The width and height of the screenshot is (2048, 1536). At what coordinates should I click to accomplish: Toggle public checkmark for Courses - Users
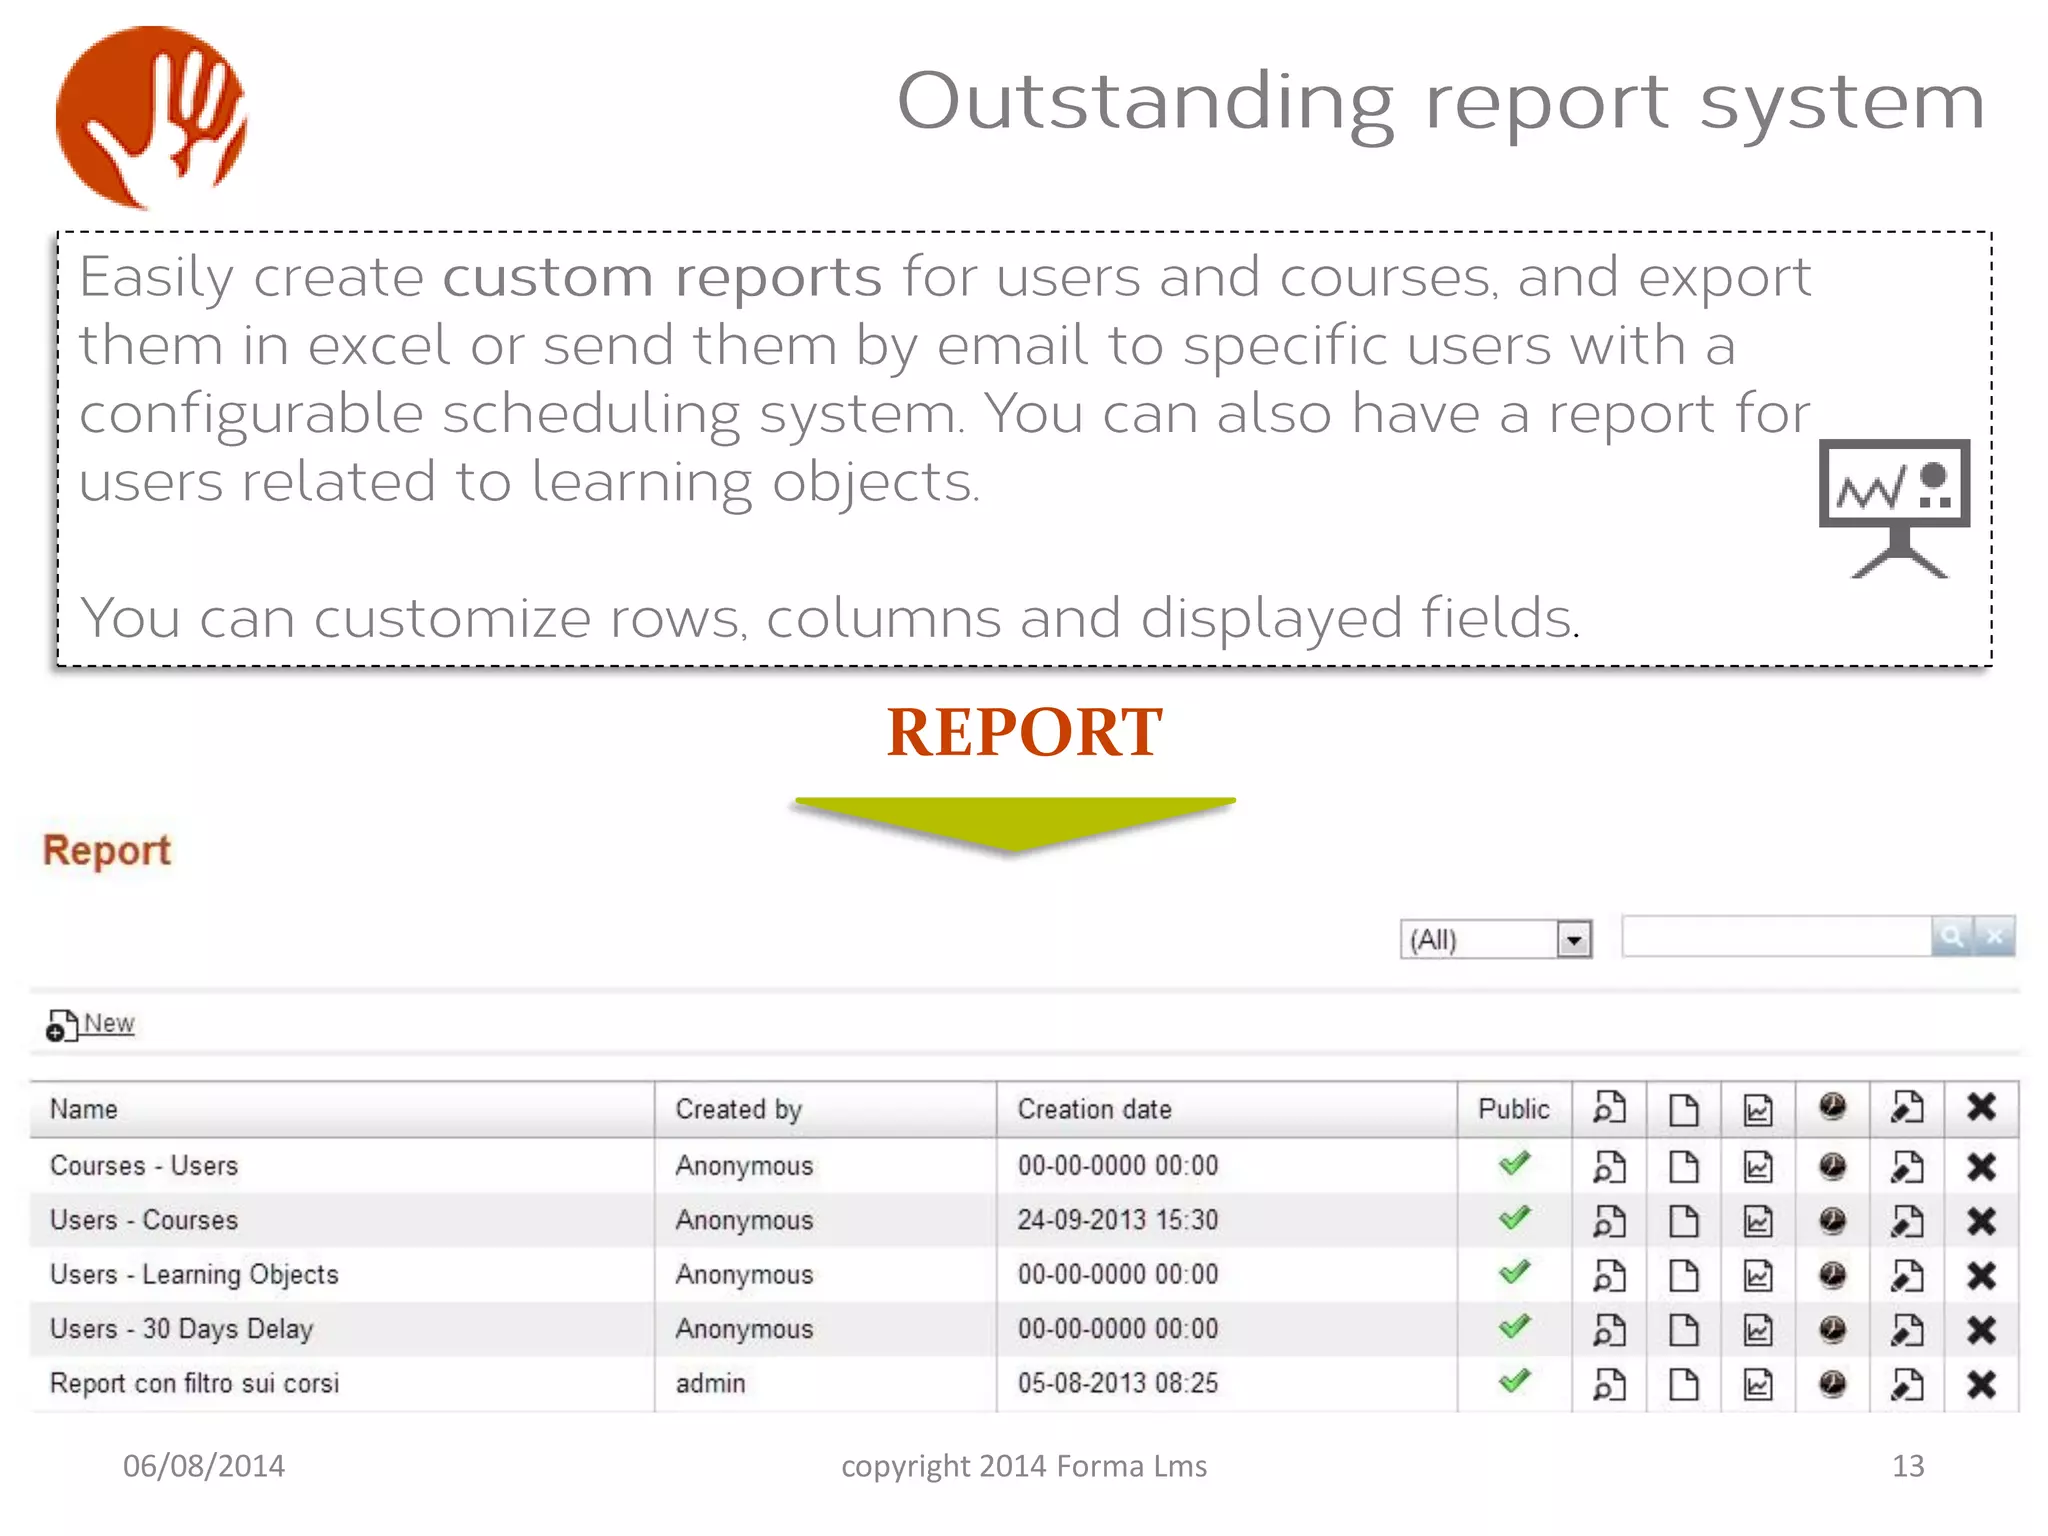click(x=1514, y=1163)
